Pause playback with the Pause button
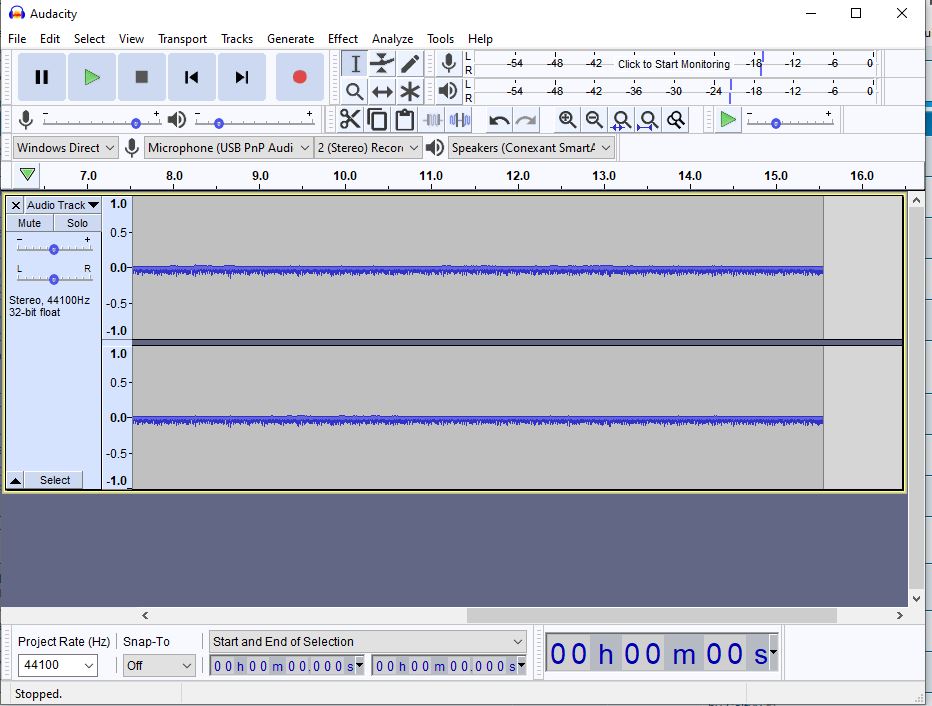The image size is (932, 706). [x=42, y=77]
